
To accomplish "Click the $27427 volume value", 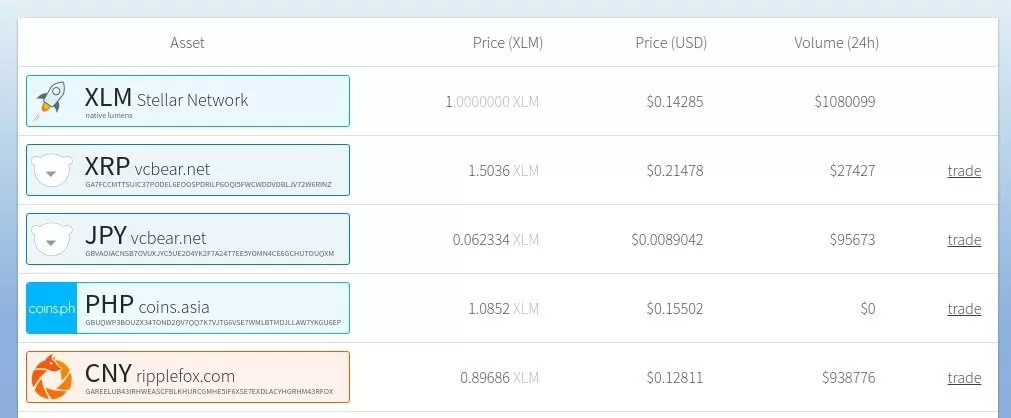I will (852, 171).
